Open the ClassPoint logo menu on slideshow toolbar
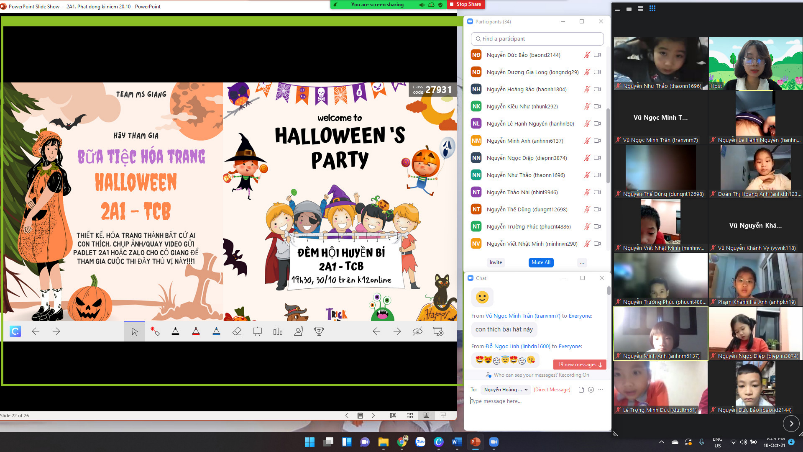This screenshot has width=803, height=452. 16,331
